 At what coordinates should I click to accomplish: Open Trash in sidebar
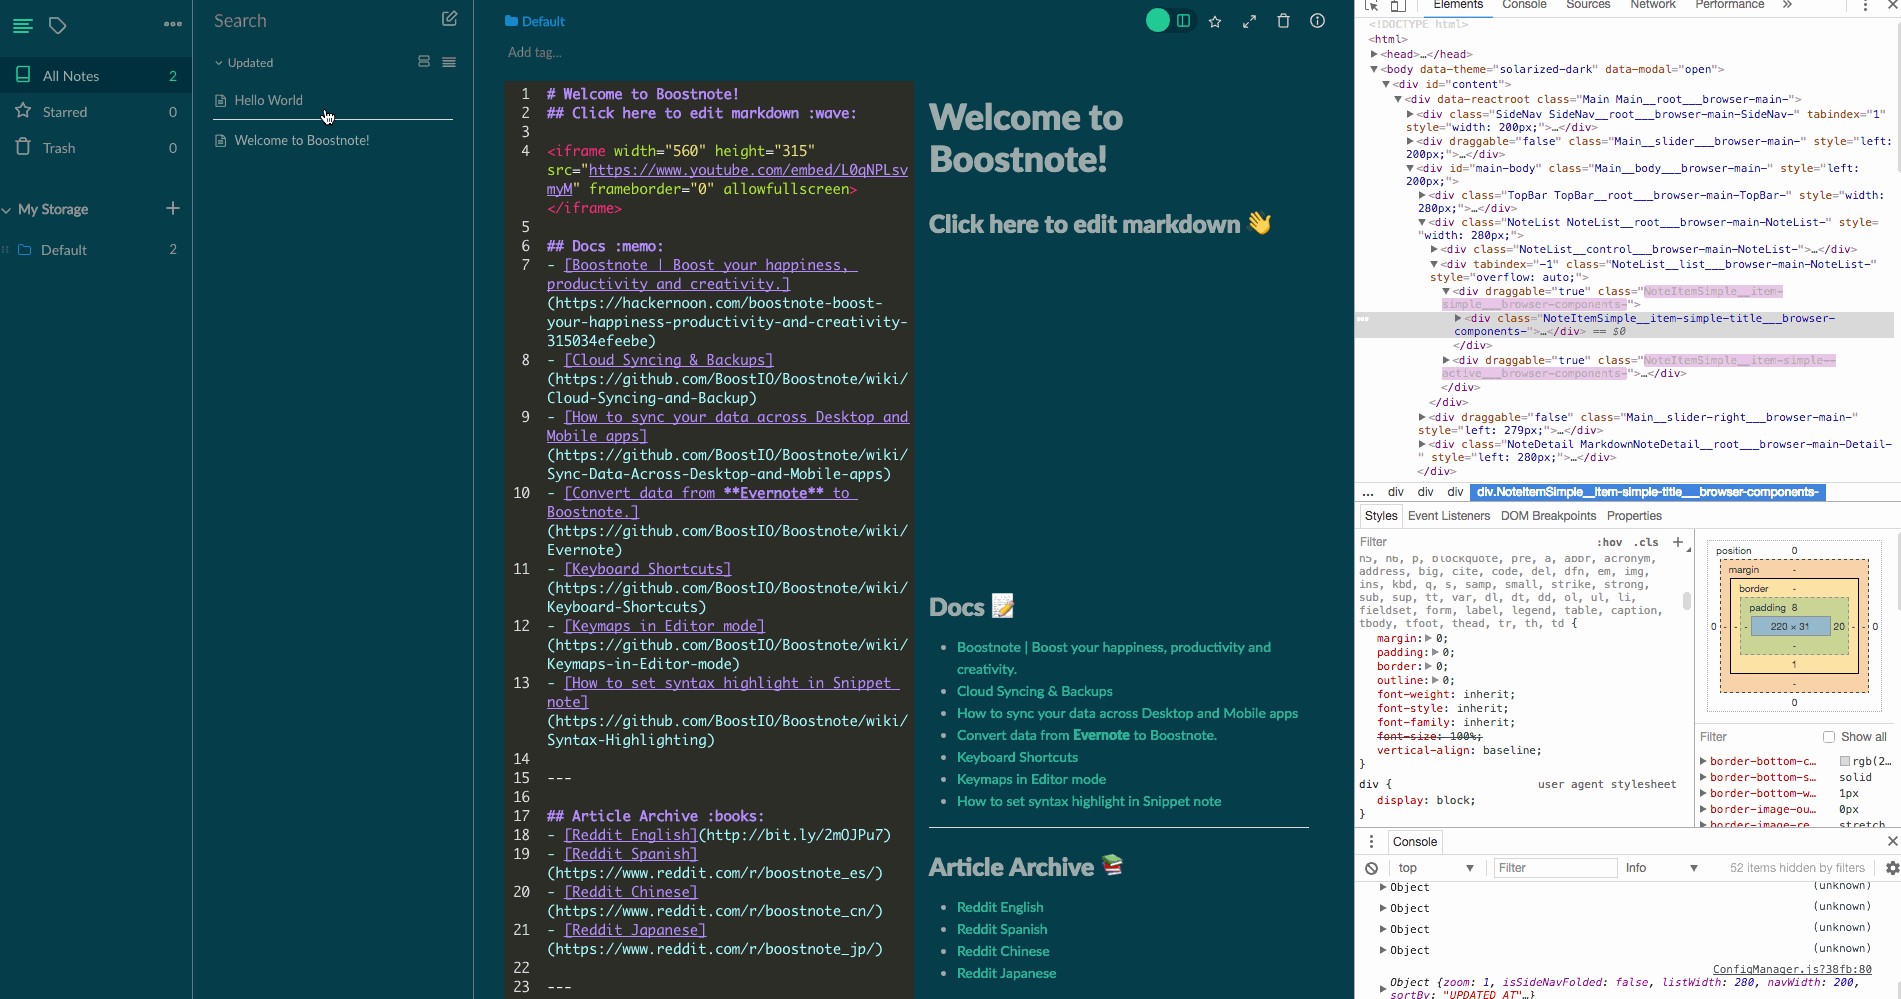point(96,148)
